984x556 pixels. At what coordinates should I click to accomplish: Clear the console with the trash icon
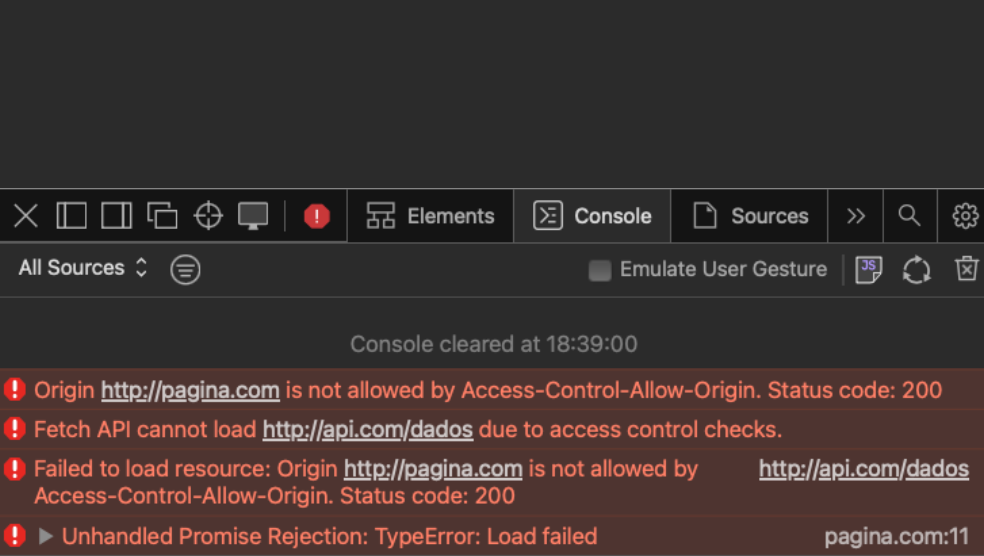point(966,269)
